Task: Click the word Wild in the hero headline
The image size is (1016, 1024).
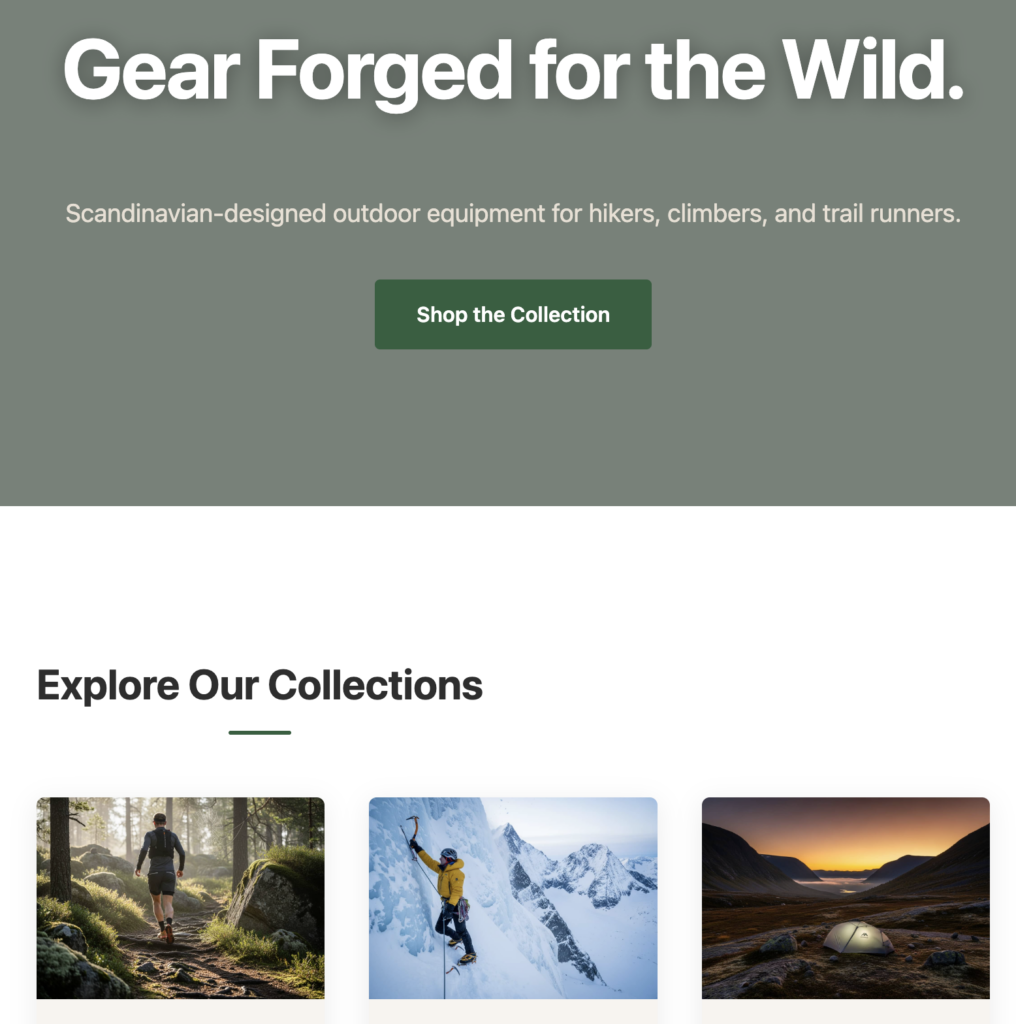Action: pyautogui.click(x=872, y=69)
